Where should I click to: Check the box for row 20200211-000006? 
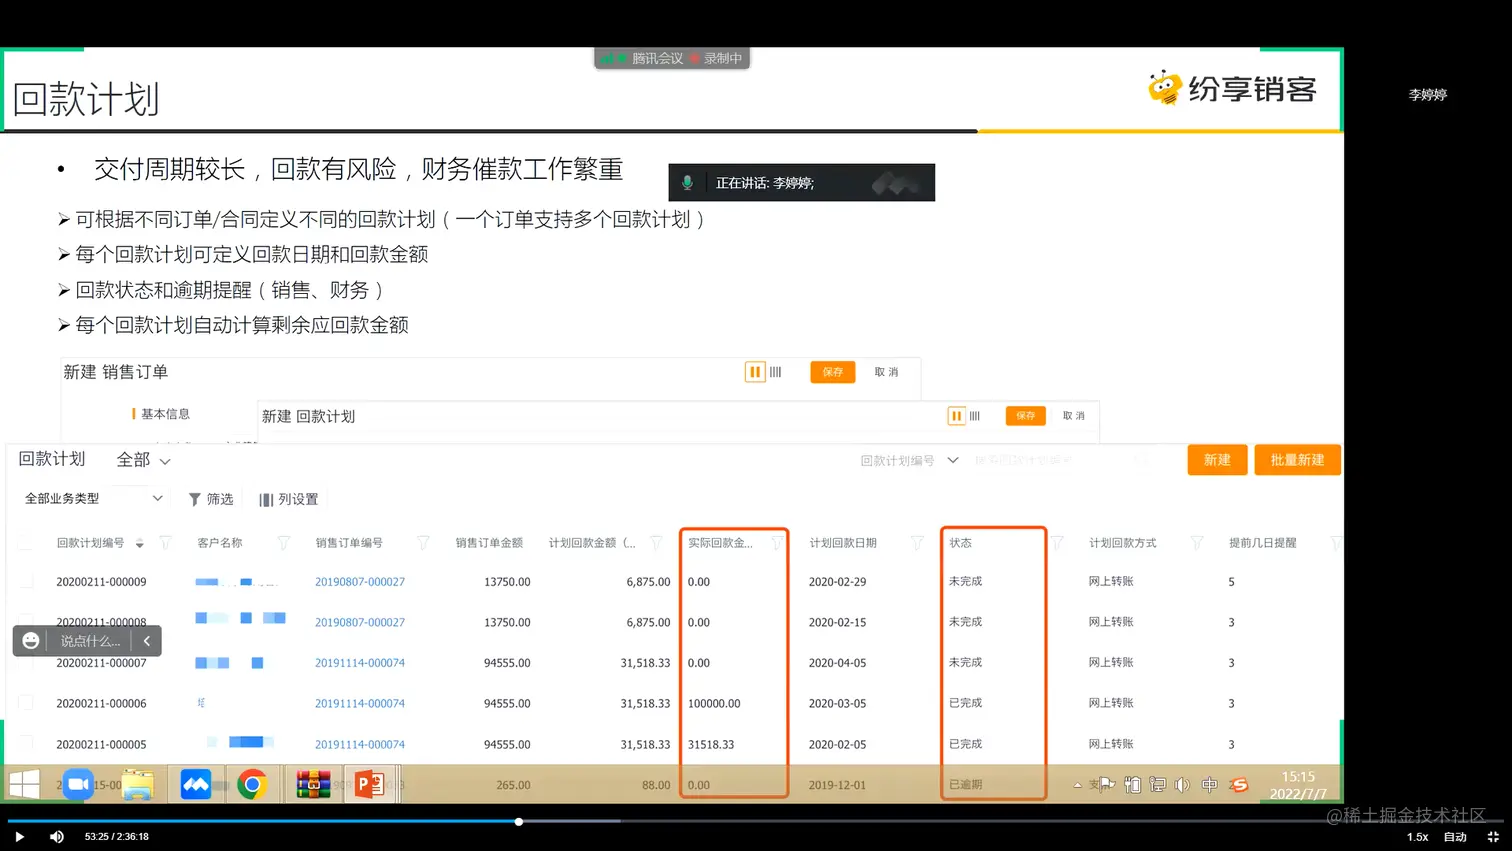click(x=26, y=703)
